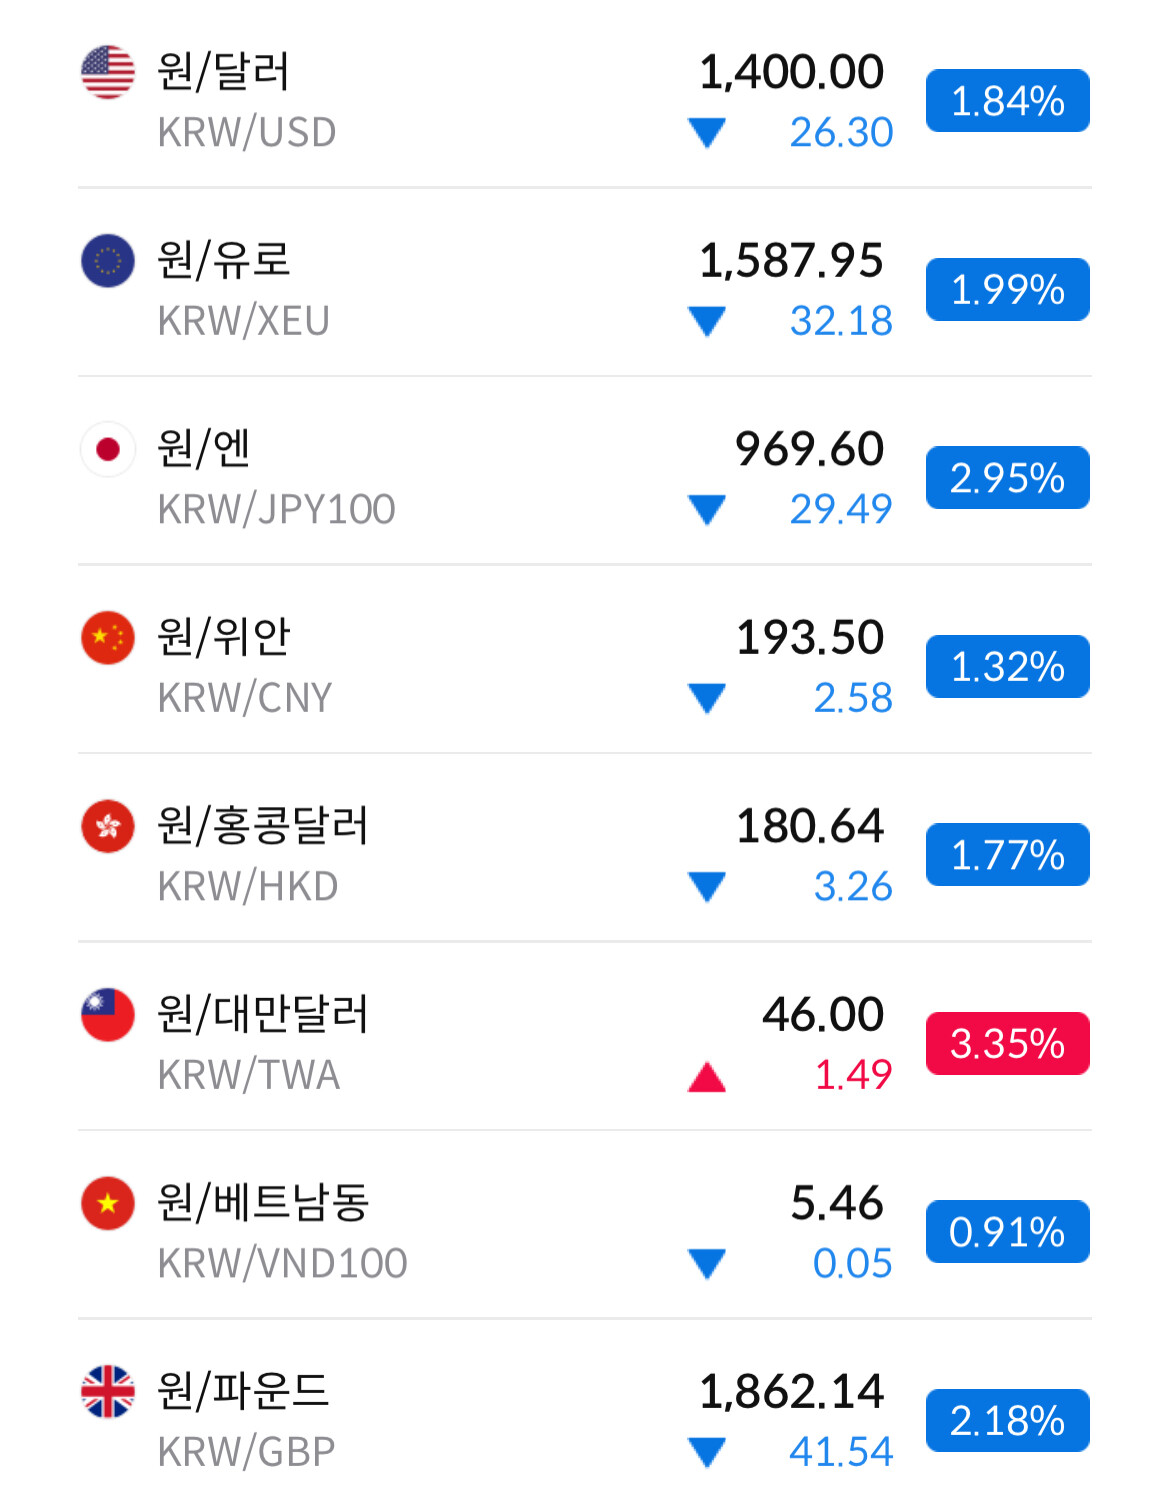Open the Hong Kong flag icon
Viewport: 1170px width, 1504px height.
(107, 826)
